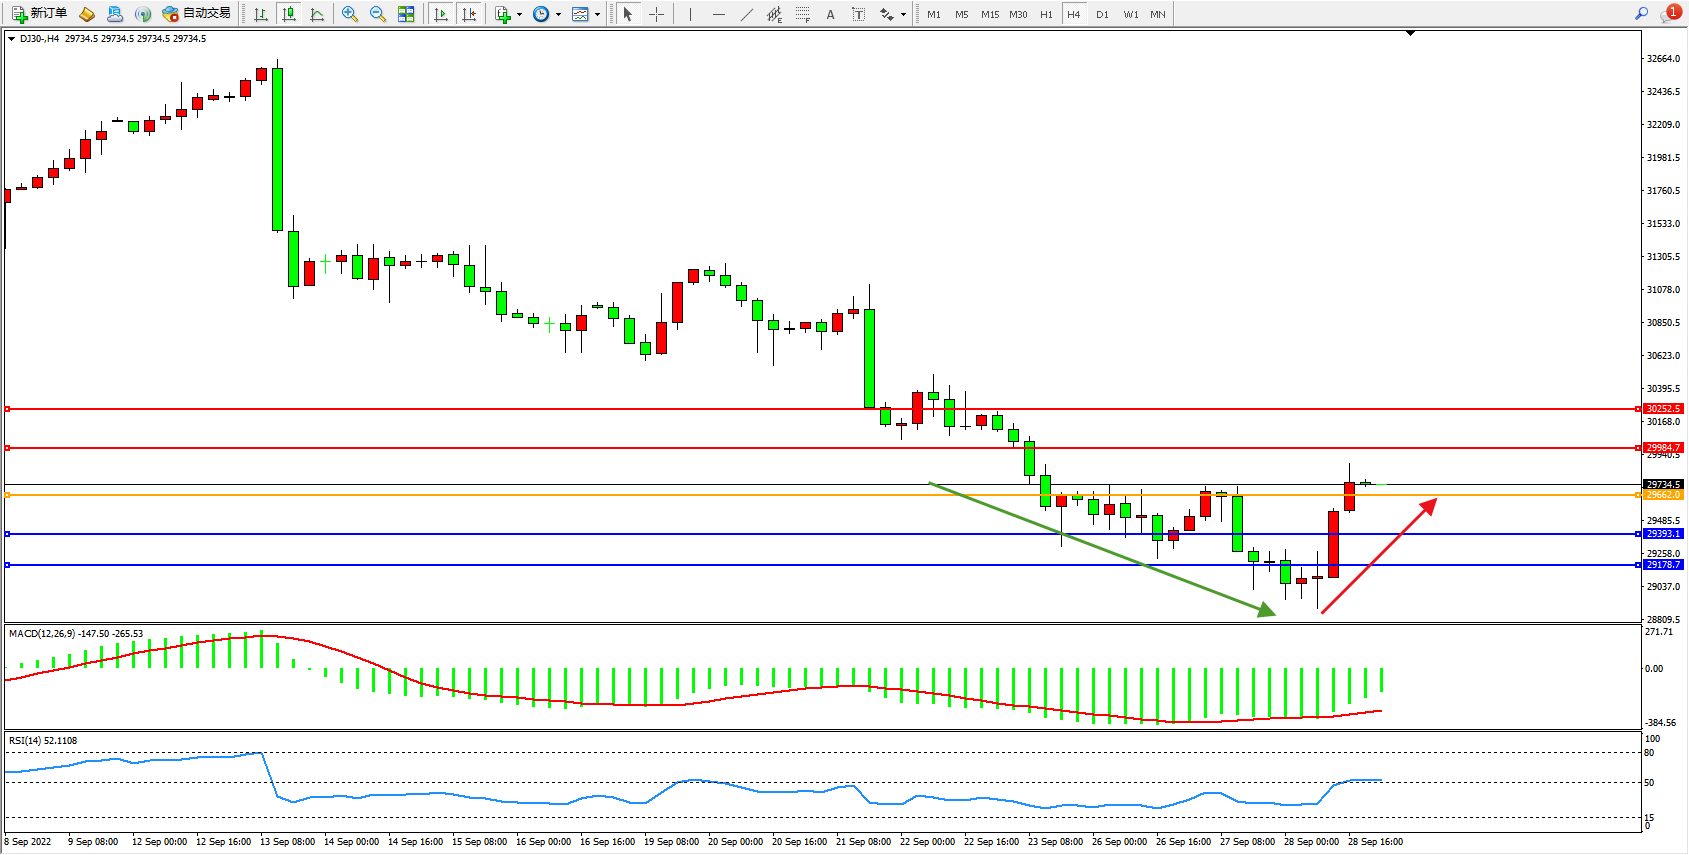Enable candlestick chart mode
The width and height of the screenshot is (1689, 855).
pos(289,14)
